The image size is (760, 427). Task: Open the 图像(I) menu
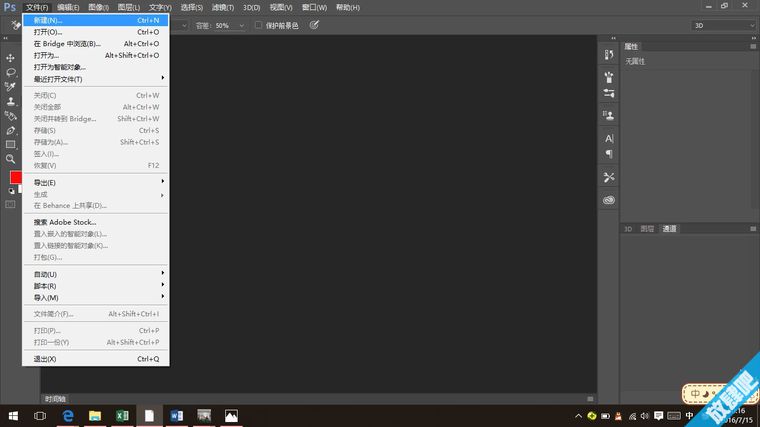click(98, 7)
